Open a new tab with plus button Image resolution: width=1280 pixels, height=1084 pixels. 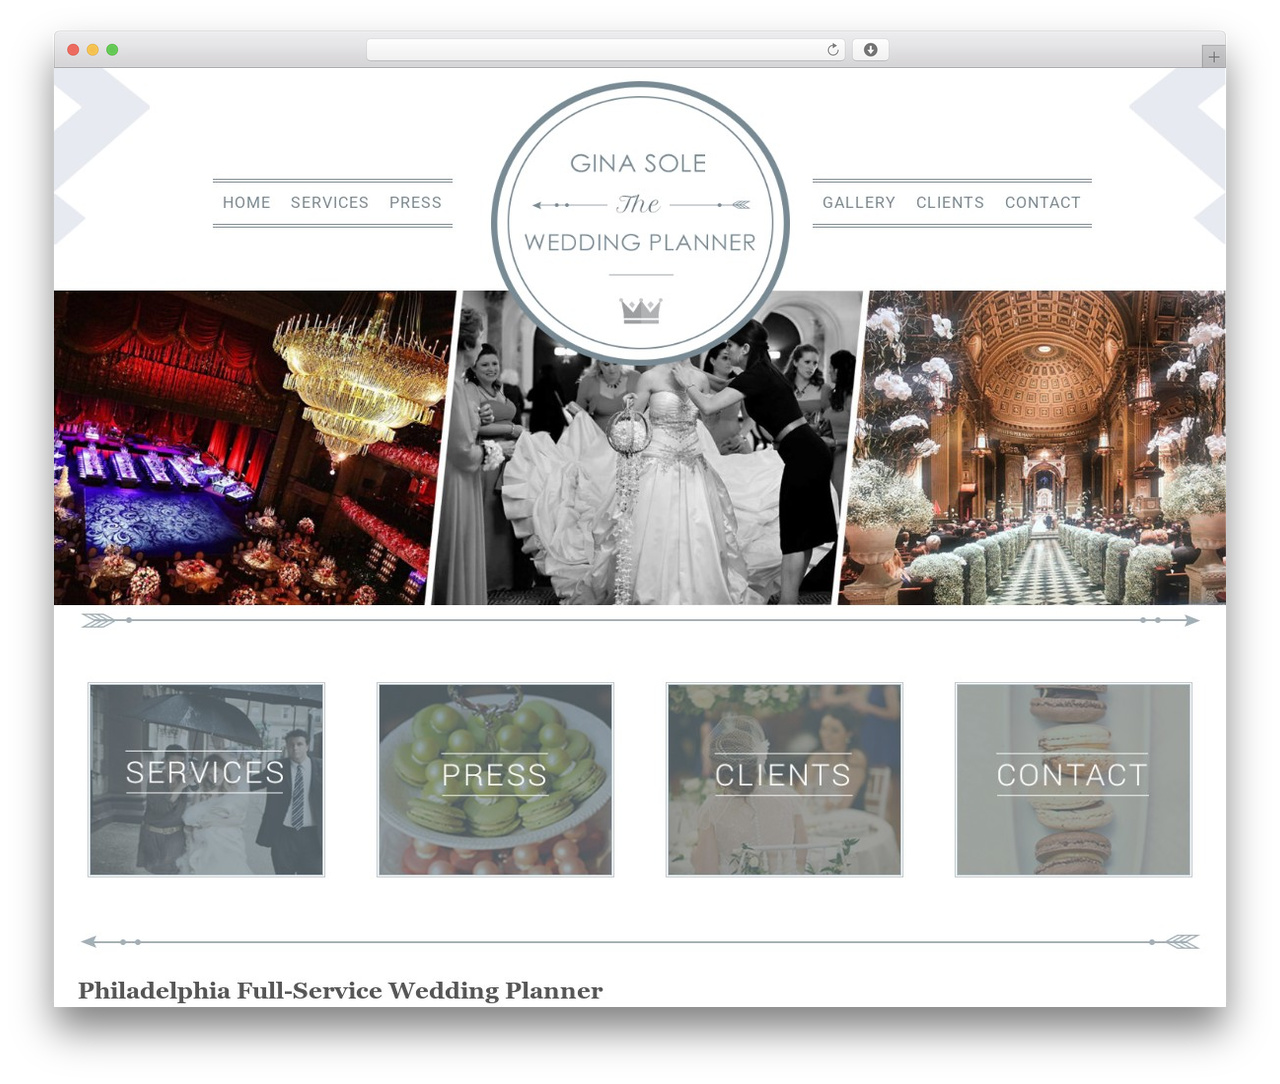(x=1213, y=57)
